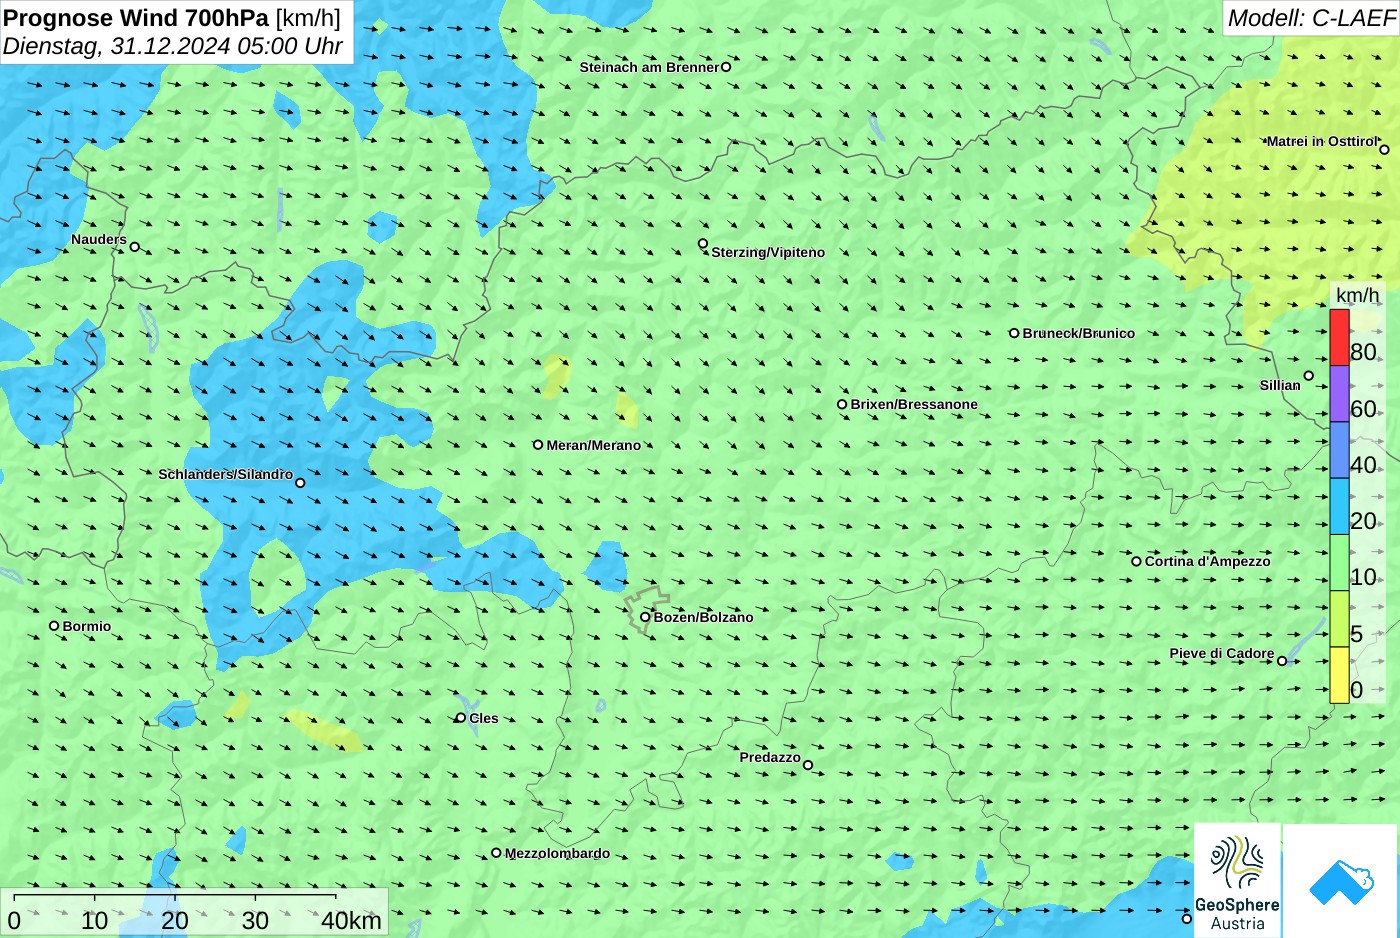Click the date "Dienstag, 31.12.2024 05:00 Uhr"
The image size is (1400, 938).
[x=173, y=46]
